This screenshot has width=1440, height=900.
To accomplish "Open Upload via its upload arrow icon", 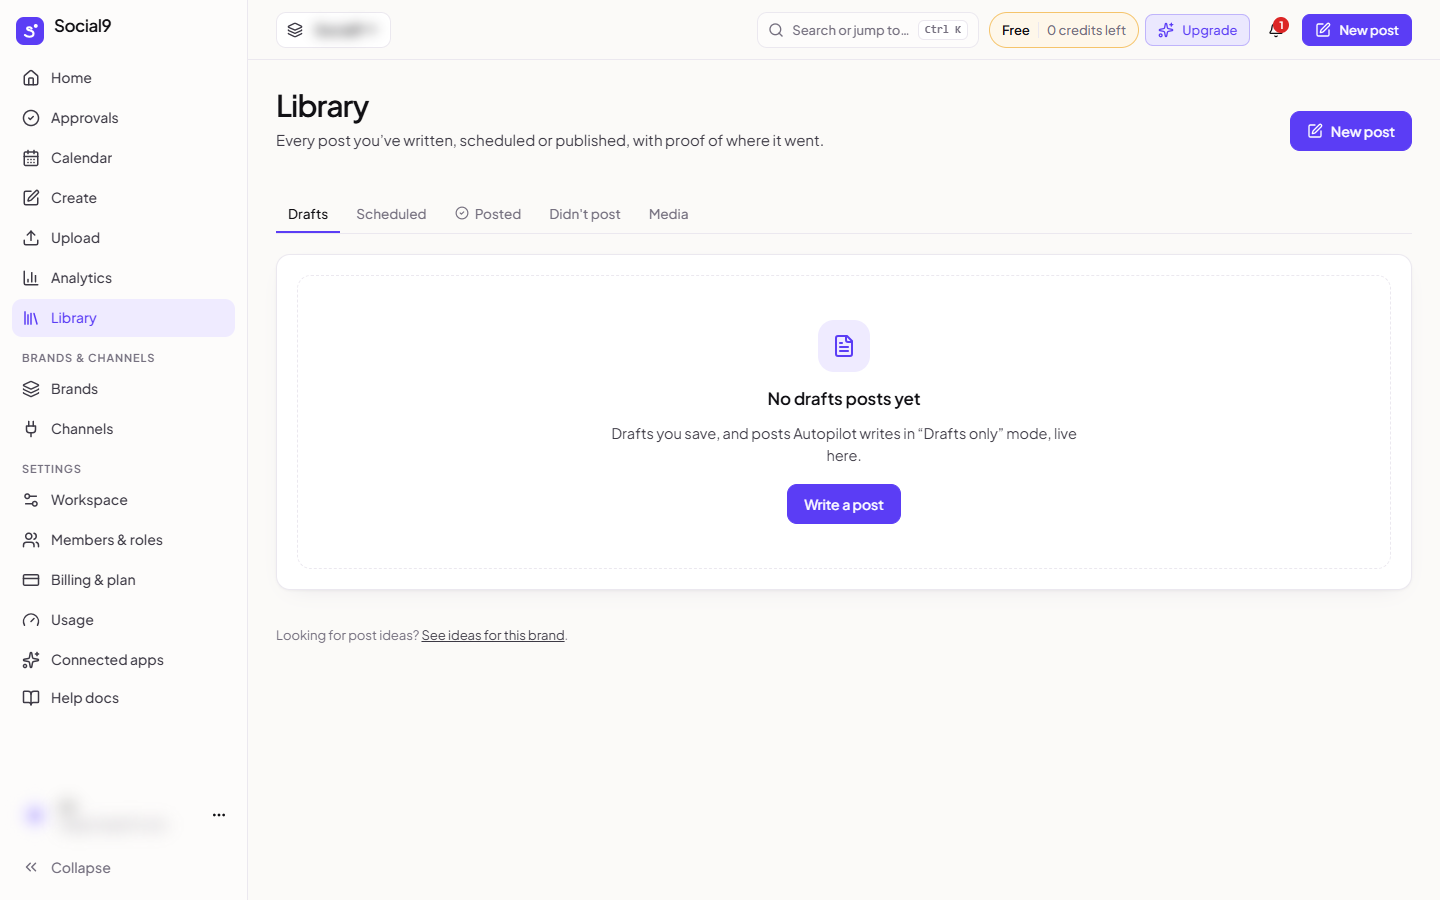I will (31, 238).
